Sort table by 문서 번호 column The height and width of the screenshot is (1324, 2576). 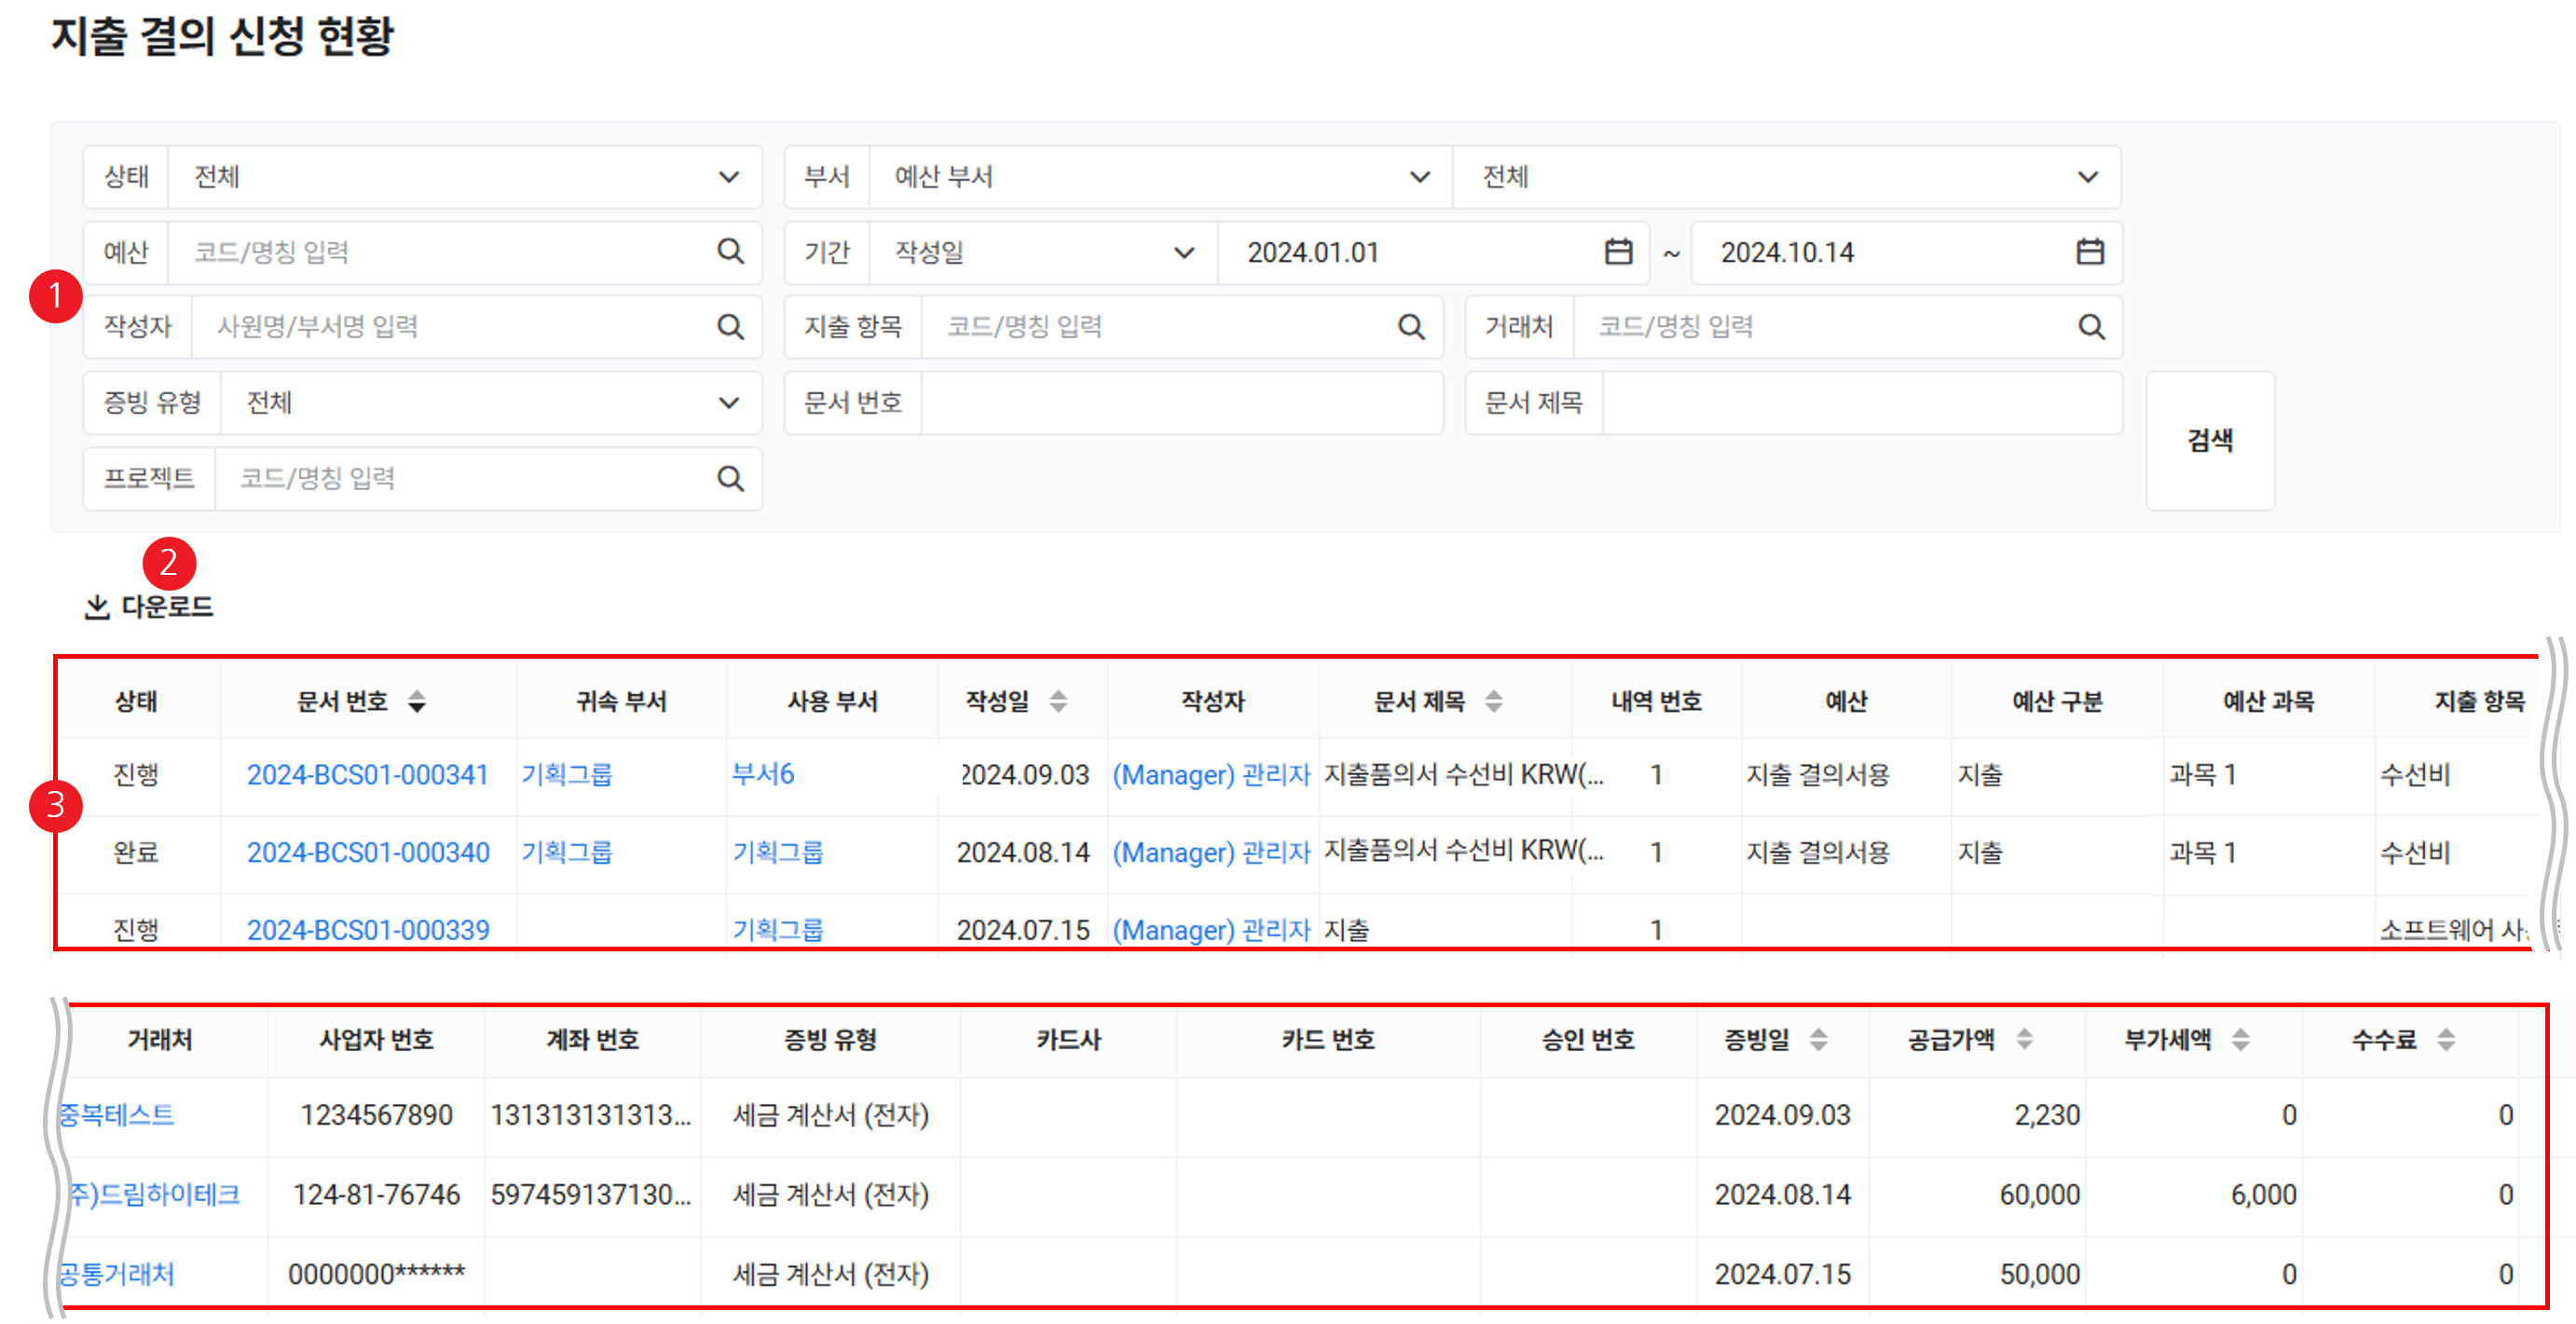click(417, 702)
